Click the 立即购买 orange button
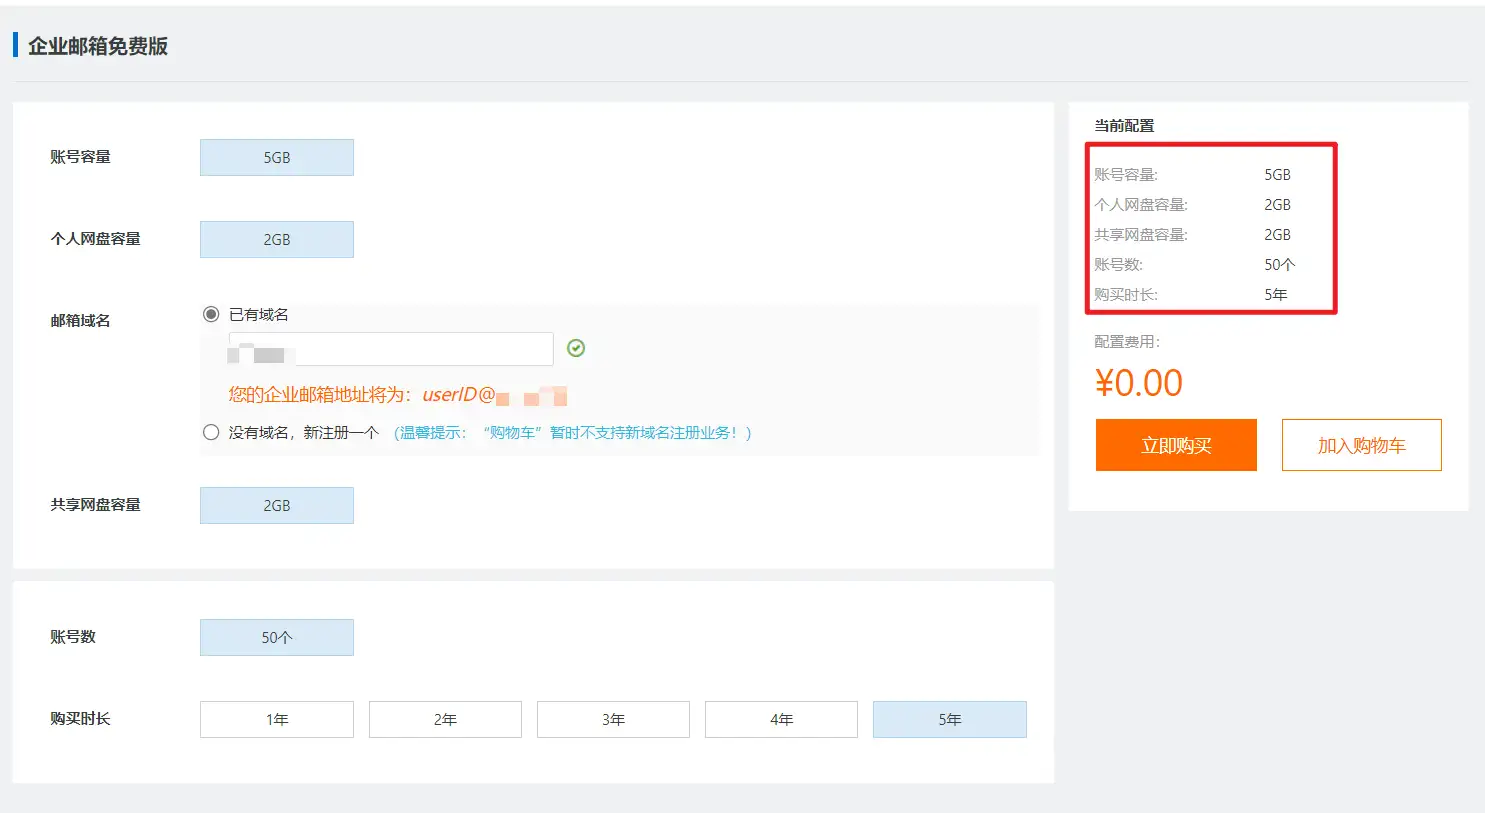 coord(1176,445)
